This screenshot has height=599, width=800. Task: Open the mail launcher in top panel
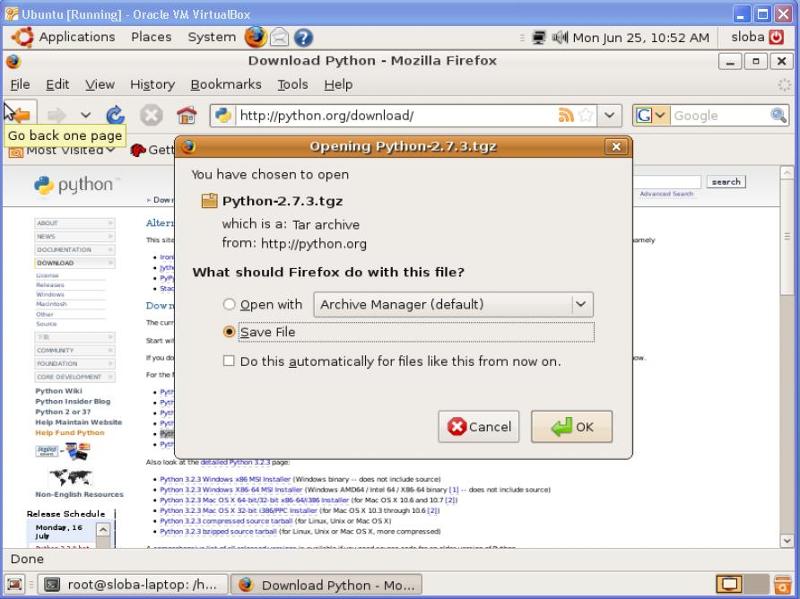[x=280, y=37]
